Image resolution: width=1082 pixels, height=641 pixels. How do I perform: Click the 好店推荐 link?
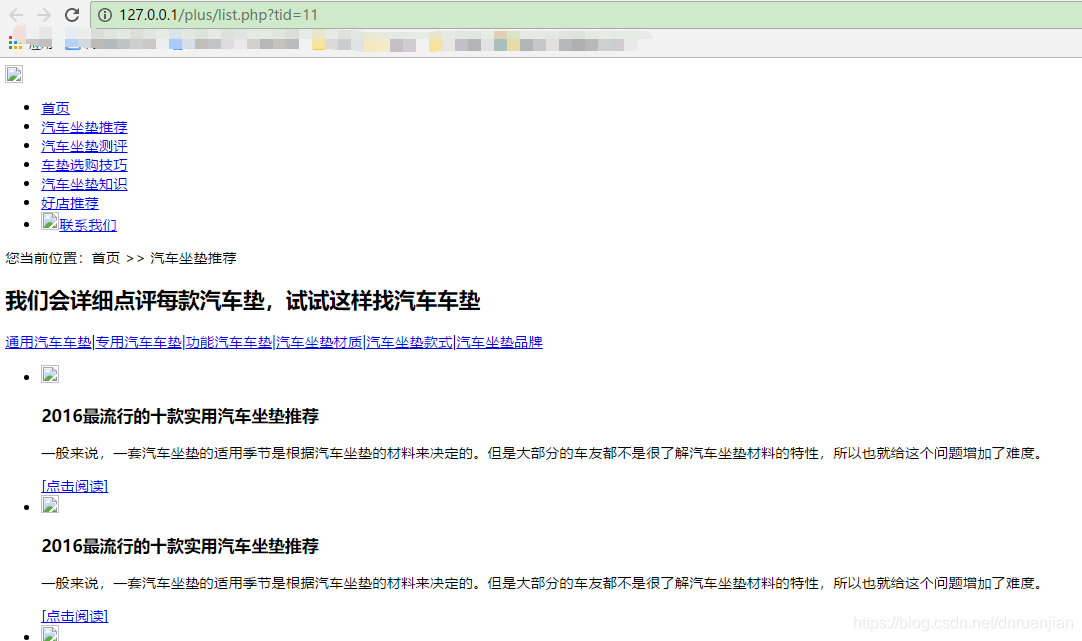[x=70, y=203]
